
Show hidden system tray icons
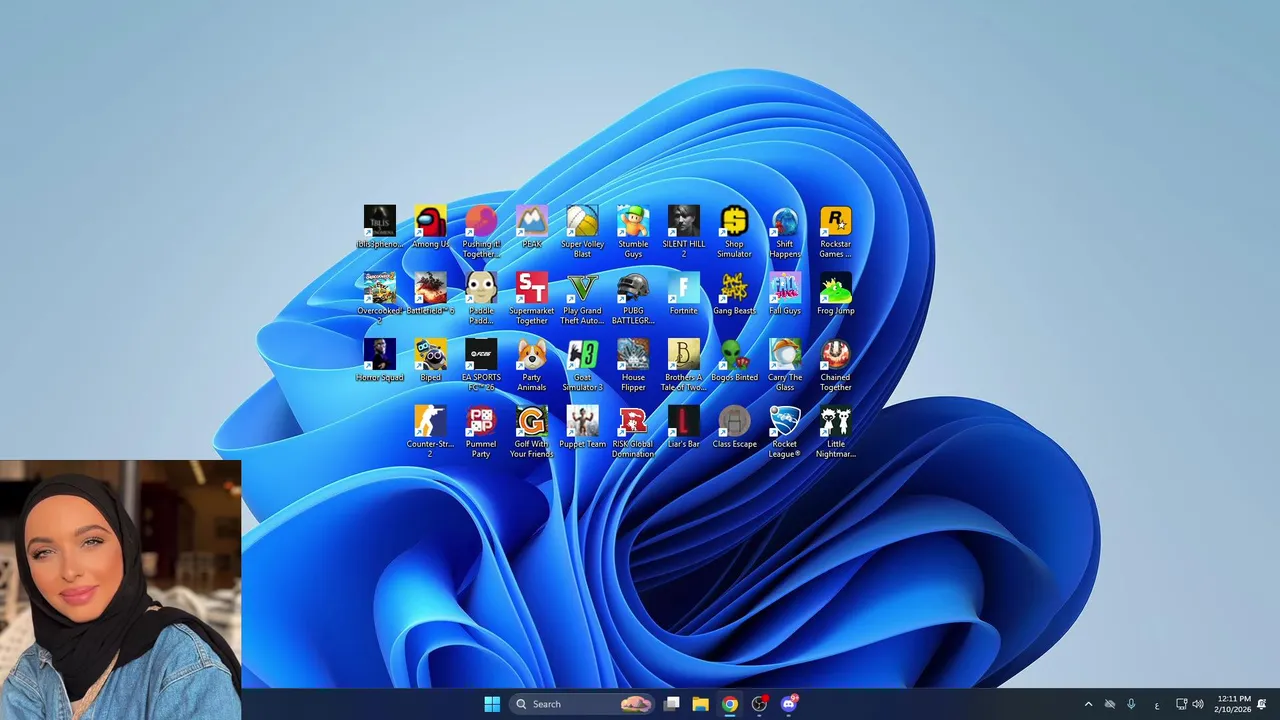point(1088,704)
